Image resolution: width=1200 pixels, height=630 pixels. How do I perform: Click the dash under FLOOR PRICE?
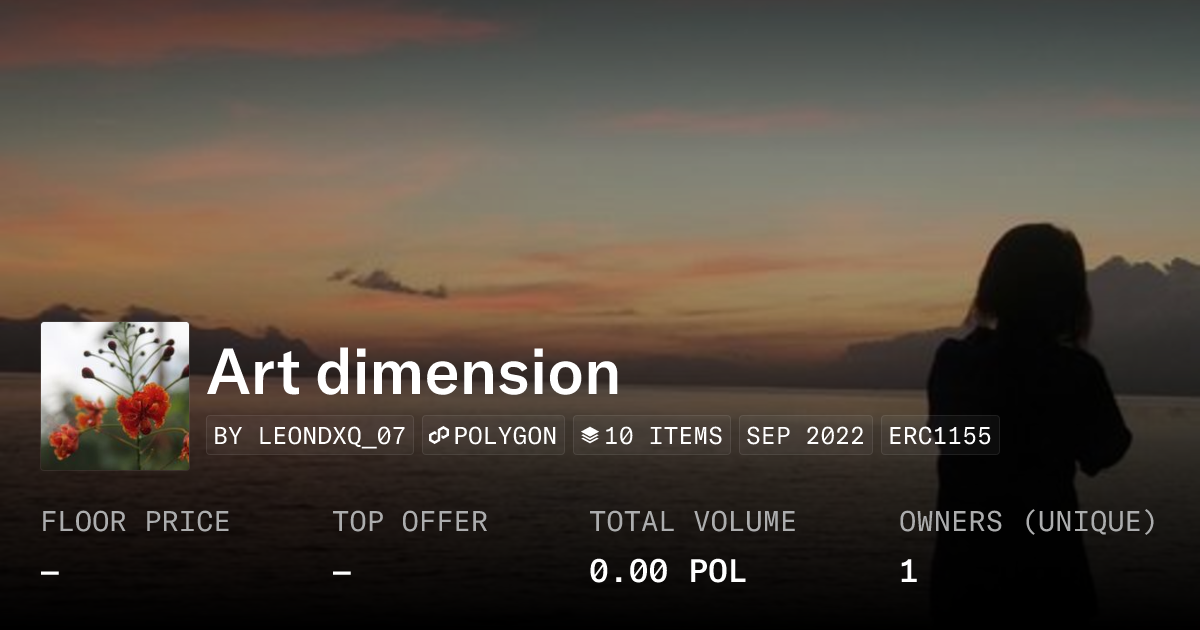pos(47,572)
